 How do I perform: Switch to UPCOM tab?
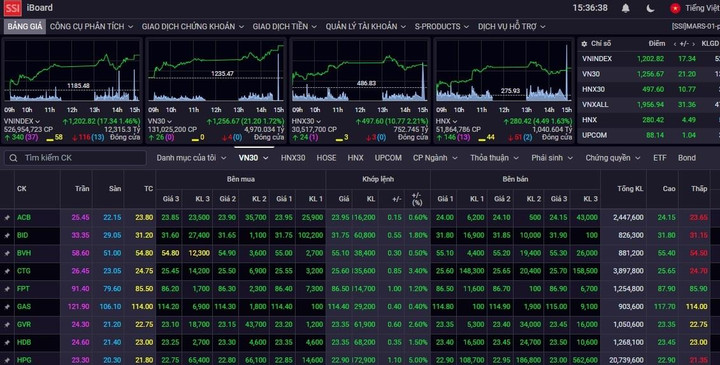click(x=388, y=158)
